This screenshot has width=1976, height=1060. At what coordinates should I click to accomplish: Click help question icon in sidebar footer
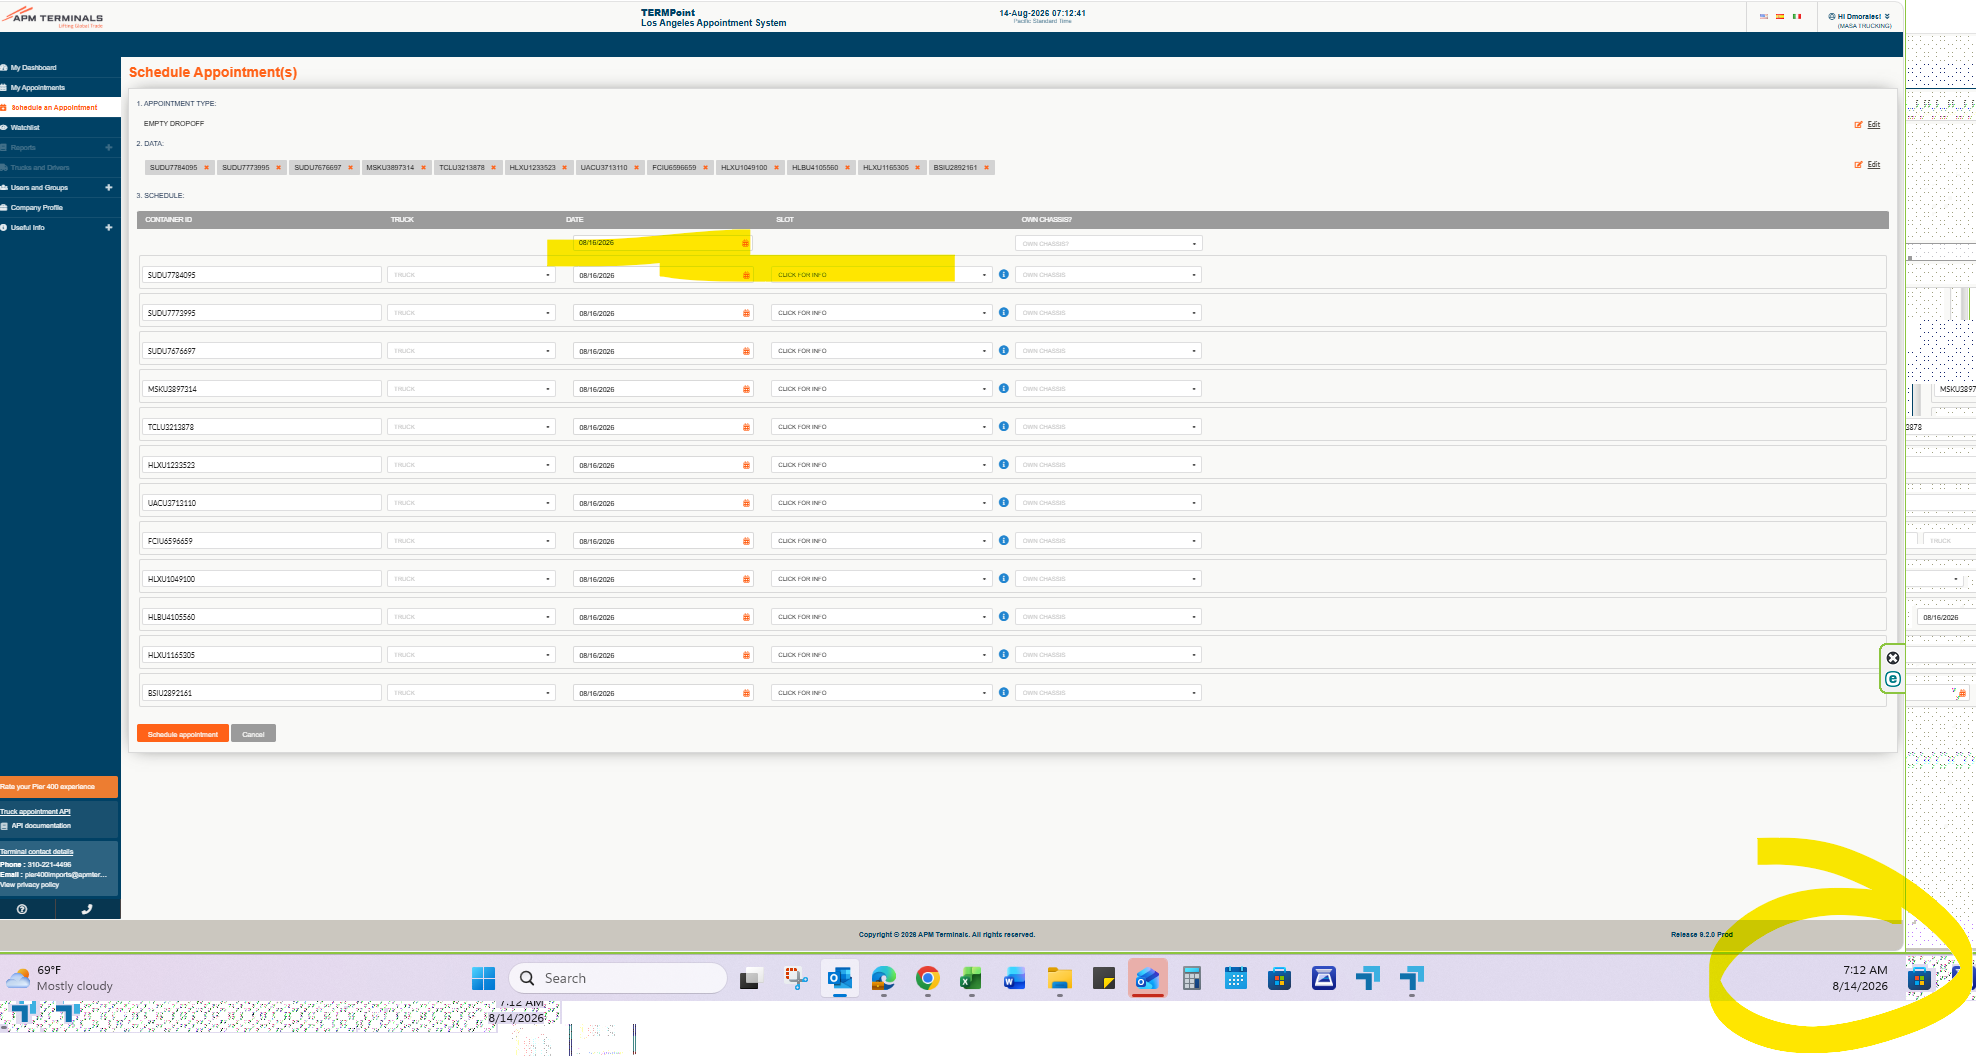(x=22, y=909)
